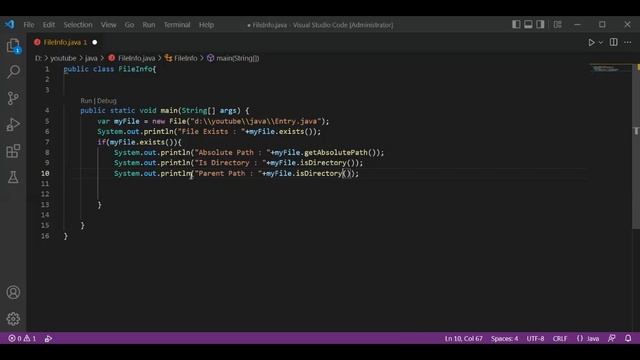Image resolution: width=640 pixels, height=360 pixels.
Task: Open the Source Control view
Action: pos(13,98)
